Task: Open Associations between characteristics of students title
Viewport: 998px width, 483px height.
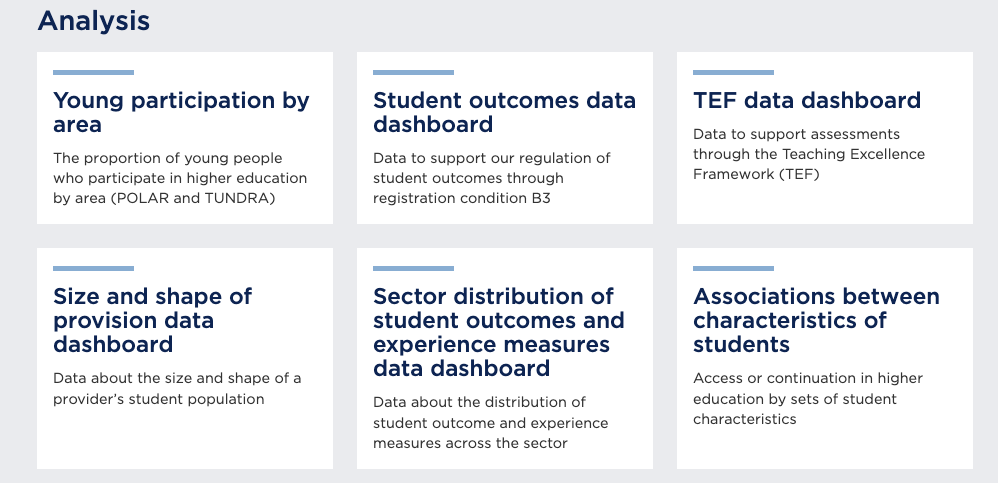Action: point(817,320)
